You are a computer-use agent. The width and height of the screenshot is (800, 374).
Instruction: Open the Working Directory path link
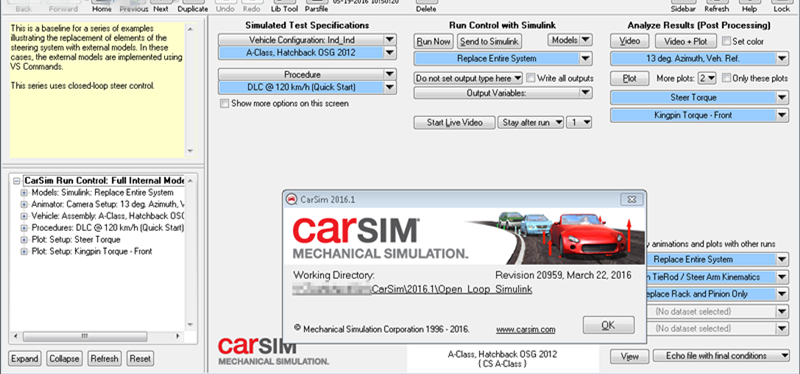(413, 289)
